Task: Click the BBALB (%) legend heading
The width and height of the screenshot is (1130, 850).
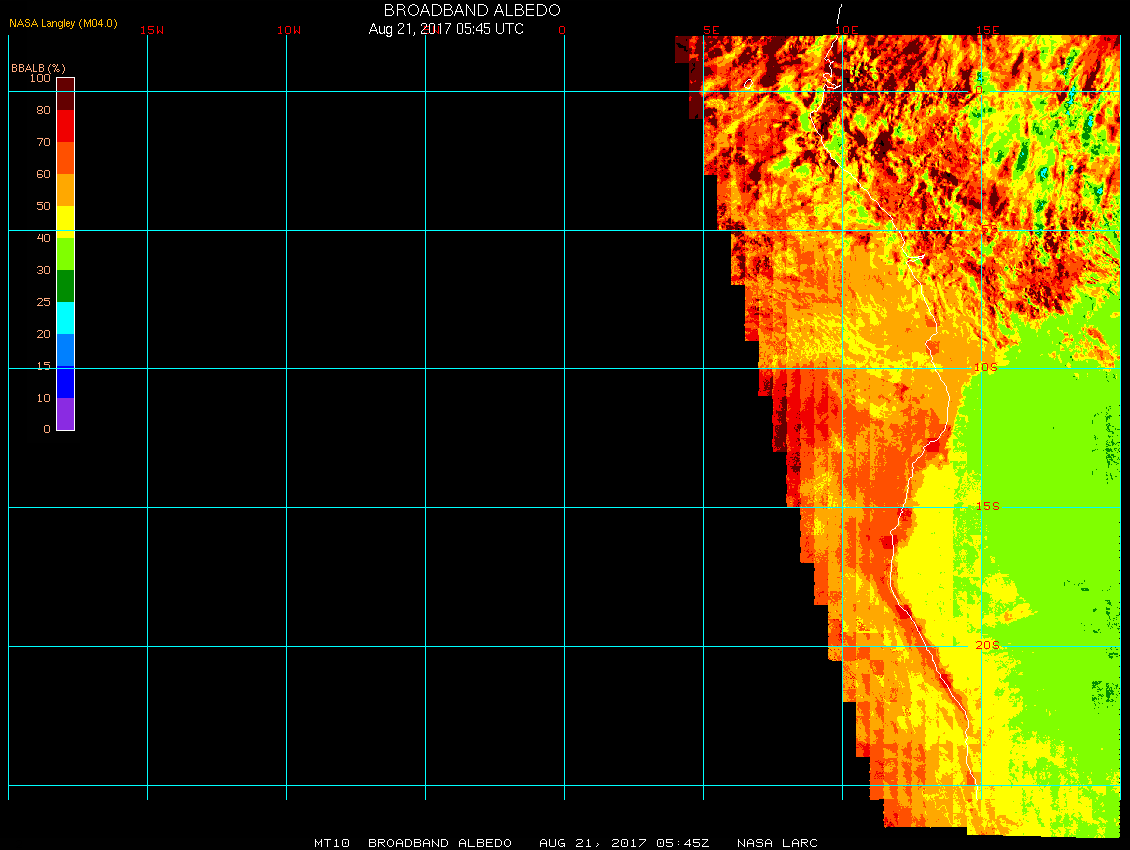Action: [x=38, y=68]
